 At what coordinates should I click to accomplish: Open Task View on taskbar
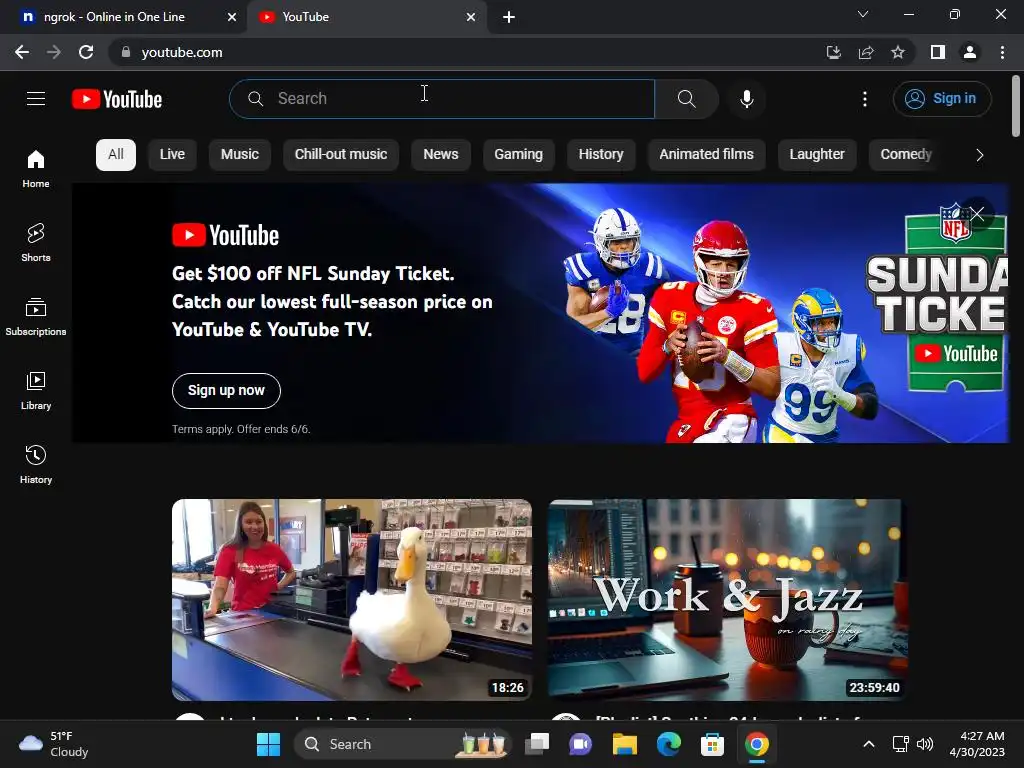537,744
